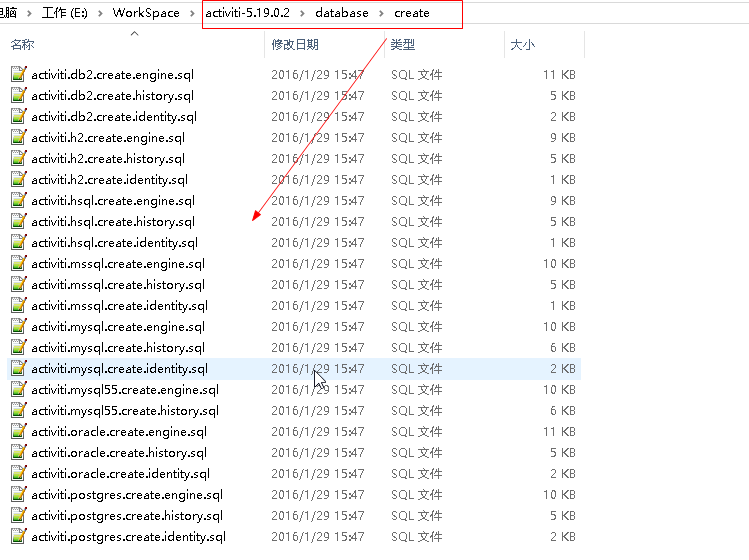Select the file name activiti.oracle.create.engine.sql
The width and height of the screenshot is (749, 560).
tap(119, 432)
